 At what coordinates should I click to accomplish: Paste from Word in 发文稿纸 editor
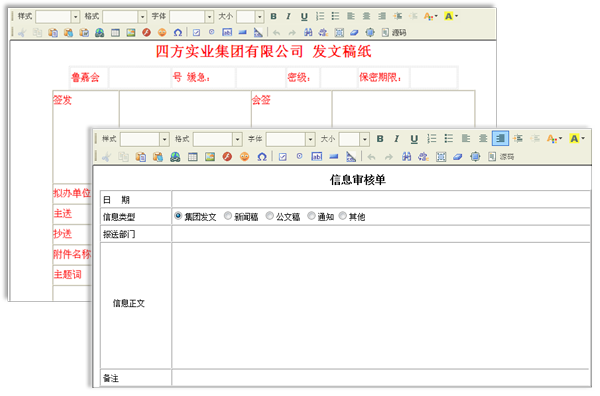click(84, 33)
